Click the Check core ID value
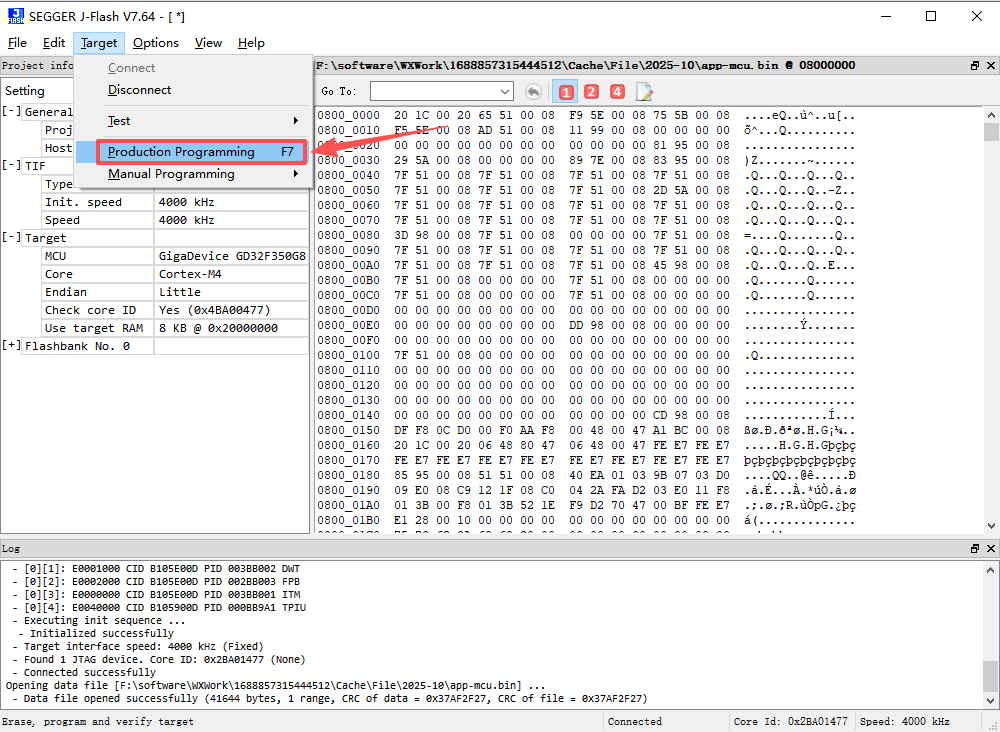 tap(232, 310)
